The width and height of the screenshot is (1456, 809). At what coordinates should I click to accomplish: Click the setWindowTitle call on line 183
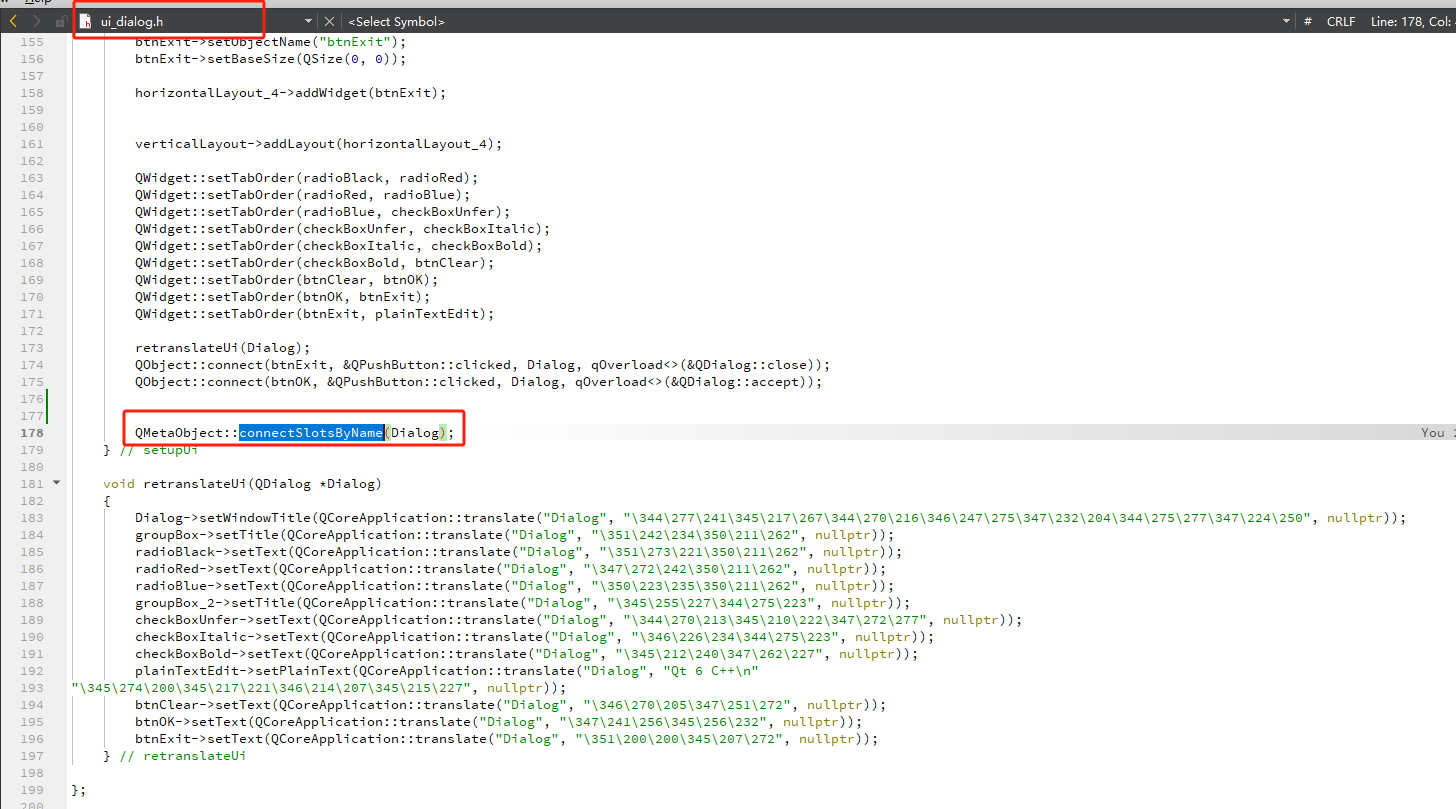(x=256, y=518)
